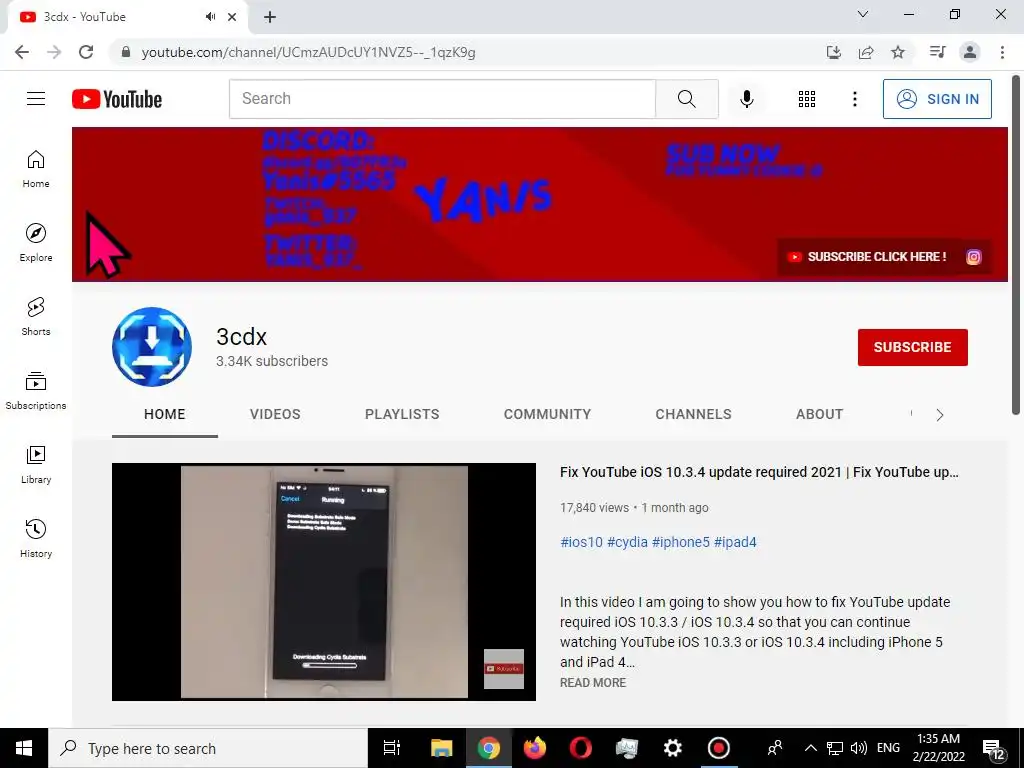Open Explore in the sidebar
Image resolution: width=1024 pixels, height=768 pixels.
(x=36, y=243)
